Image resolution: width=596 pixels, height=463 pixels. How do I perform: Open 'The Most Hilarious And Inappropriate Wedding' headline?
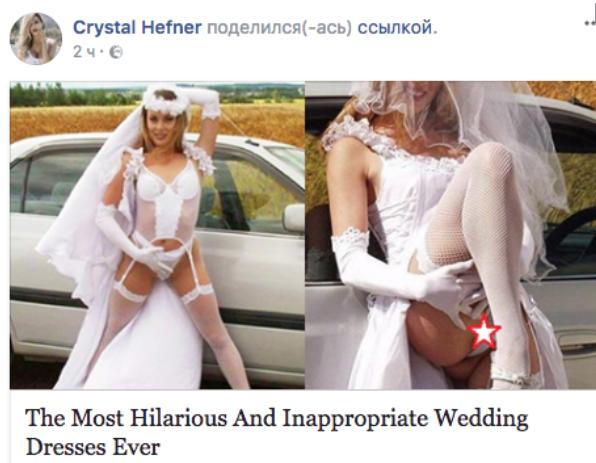277,418
